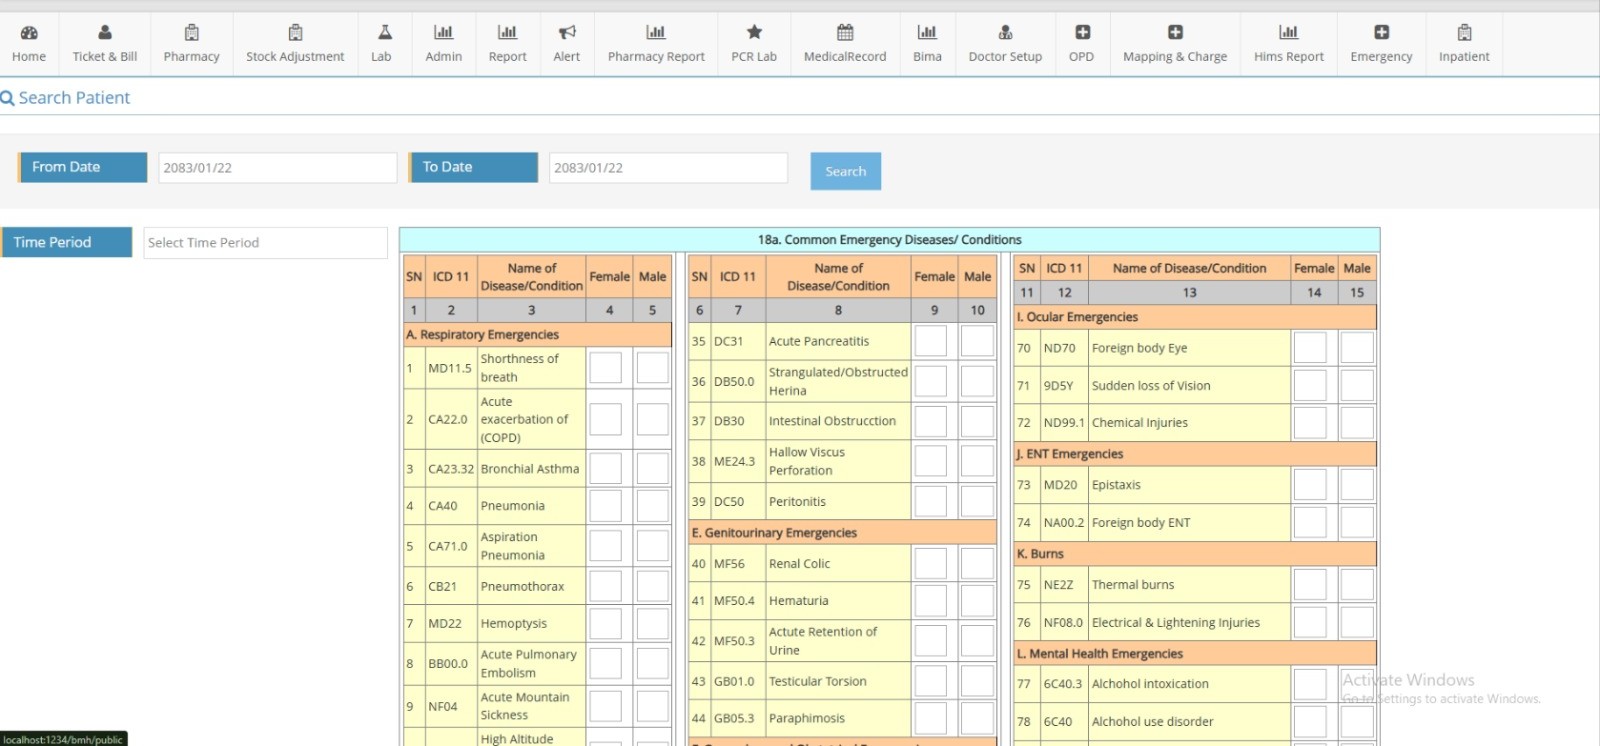Select the 'Peritonitis' disease name
The width and height of the screenshot is (1600, 746).
797,502
